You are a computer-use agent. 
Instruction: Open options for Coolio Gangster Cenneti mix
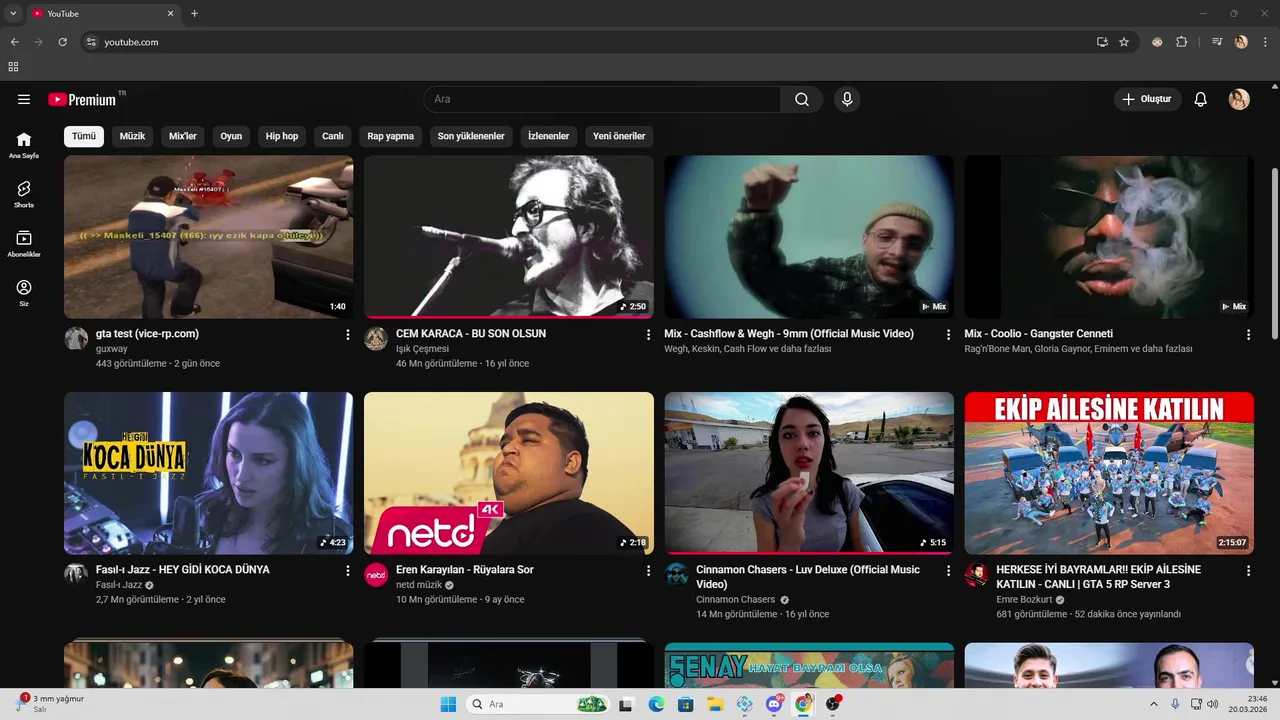click(x=1248, y=335)
